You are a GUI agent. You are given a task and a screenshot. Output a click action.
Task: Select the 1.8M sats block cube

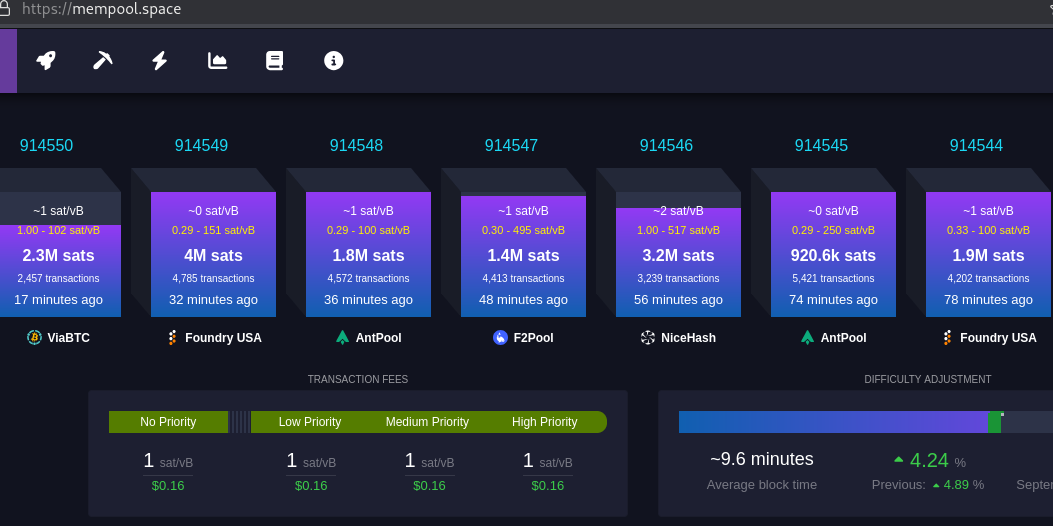tap(369, 255)
